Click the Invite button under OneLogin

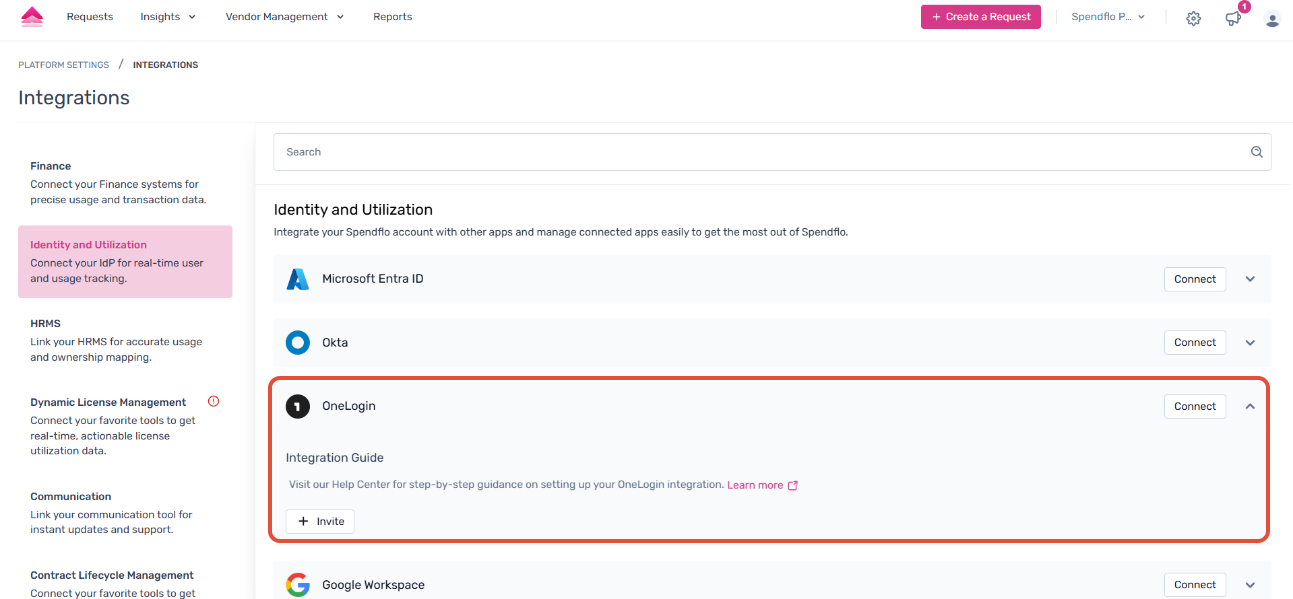(320, 521)
